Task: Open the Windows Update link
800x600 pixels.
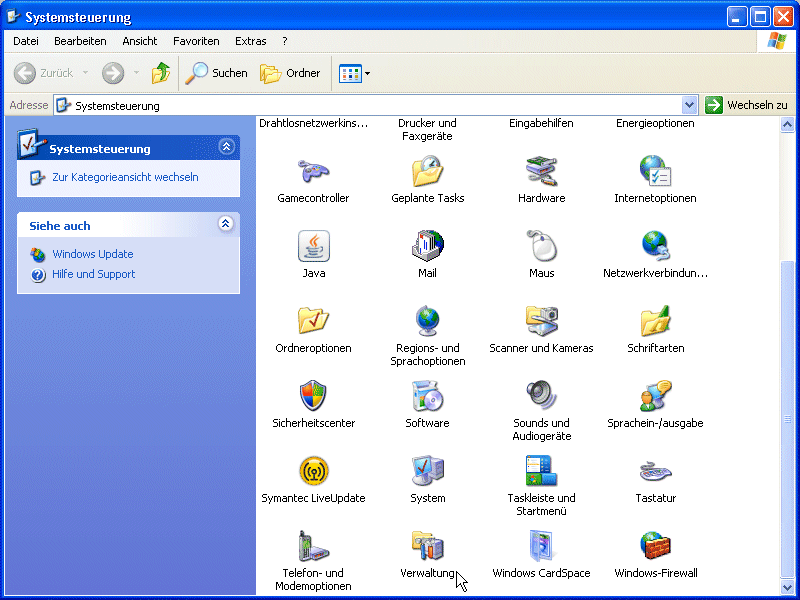Action: [x=93, y=254]
